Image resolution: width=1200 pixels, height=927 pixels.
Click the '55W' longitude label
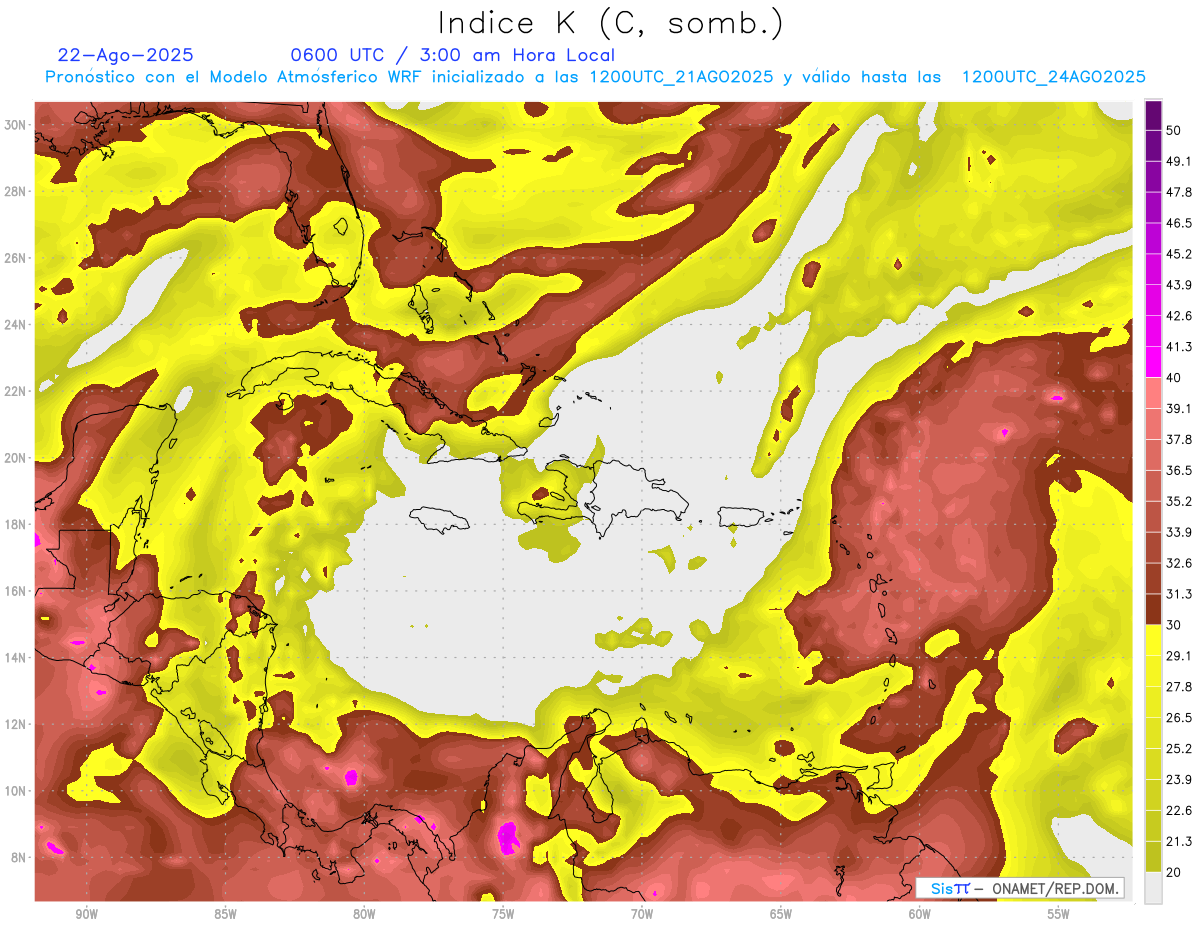(1059, 914)
